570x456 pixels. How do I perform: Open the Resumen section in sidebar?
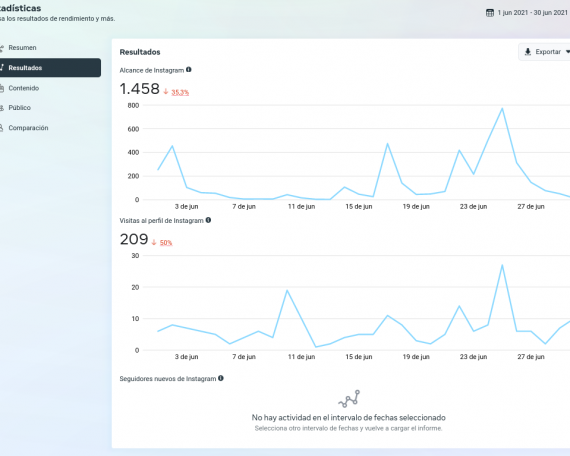pos(22,48)
